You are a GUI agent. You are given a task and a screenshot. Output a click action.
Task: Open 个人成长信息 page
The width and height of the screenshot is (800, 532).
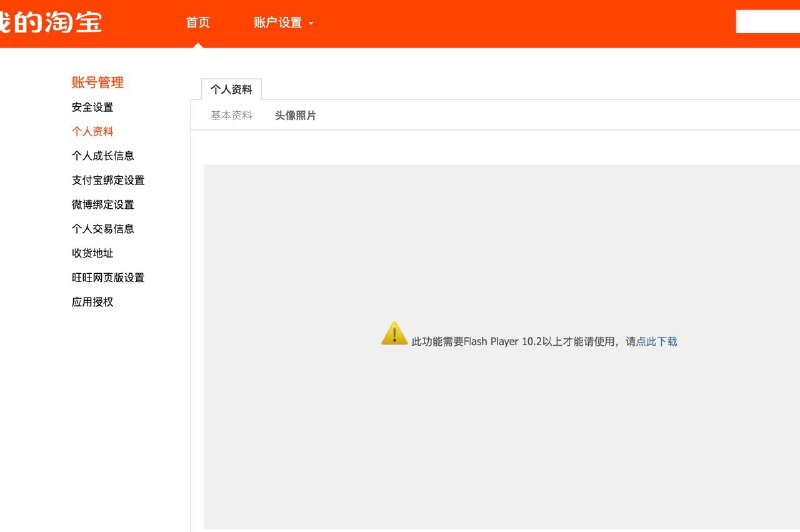click(x=103, y=156)
